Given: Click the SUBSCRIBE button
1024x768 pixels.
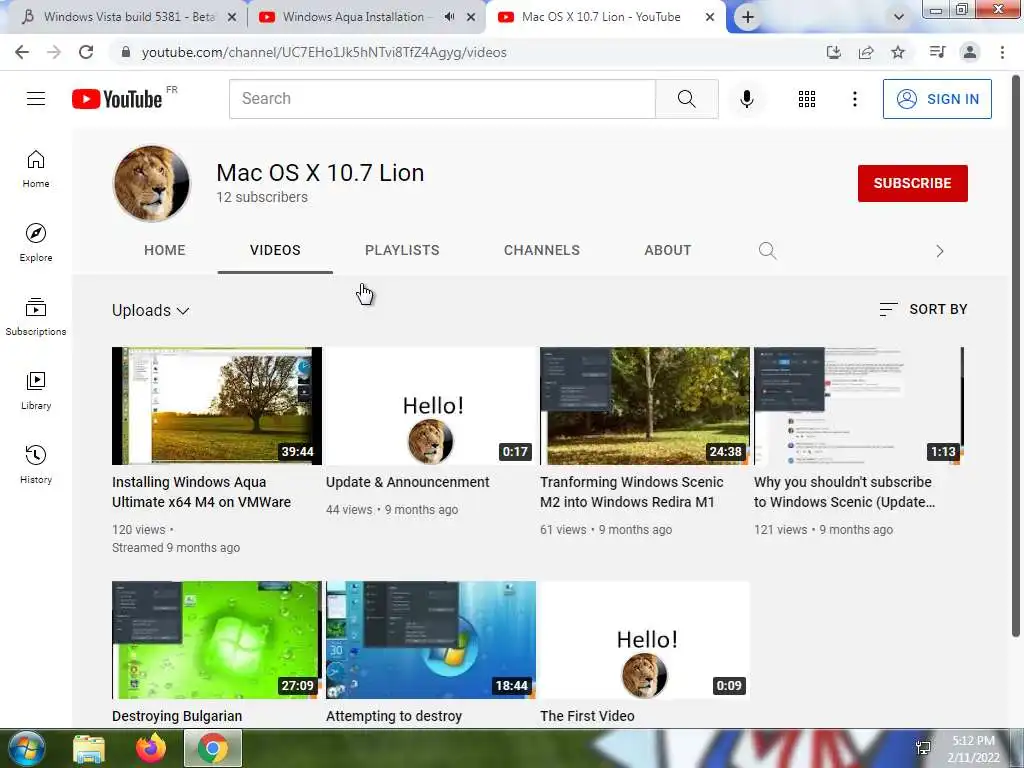Looking at the screenshot, I should pyautogui.click(x=912, y=184).
